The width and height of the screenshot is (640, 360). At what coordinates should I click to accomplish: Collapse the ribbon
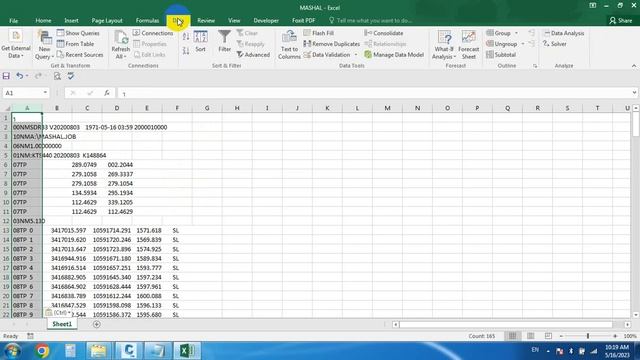[633, 66]
